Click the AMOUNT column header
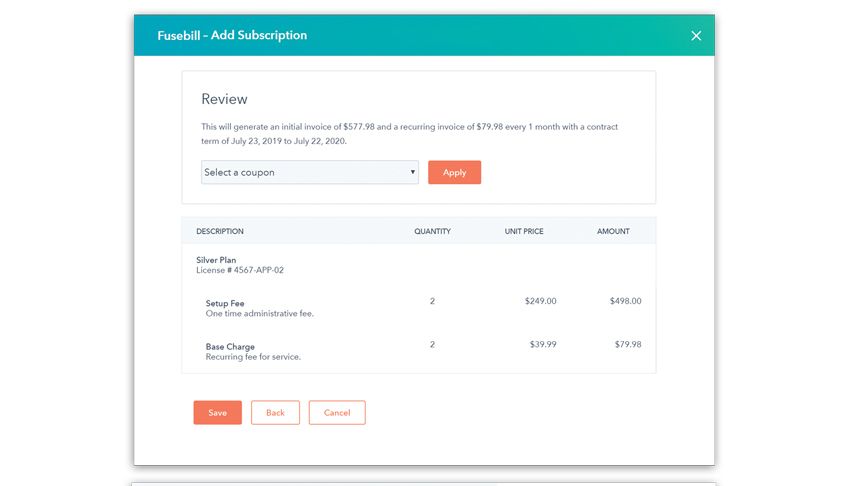 (x=613, y=231)
